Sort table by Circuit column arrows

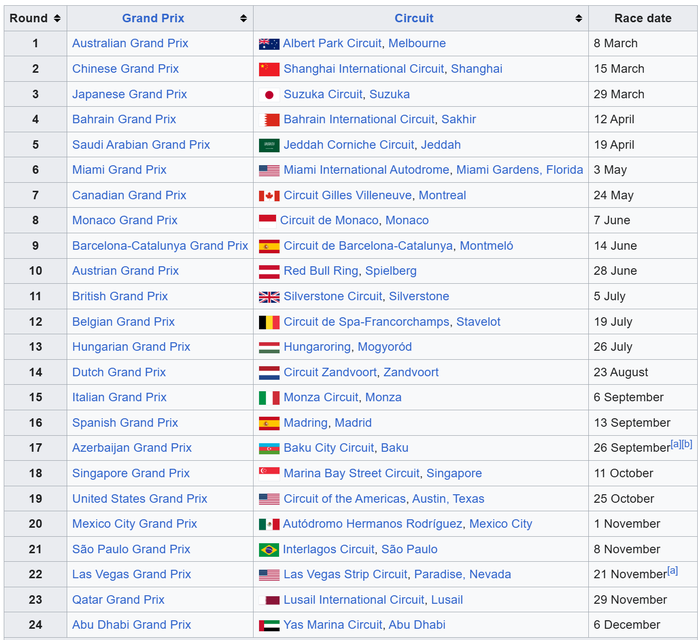coord(578,19)
